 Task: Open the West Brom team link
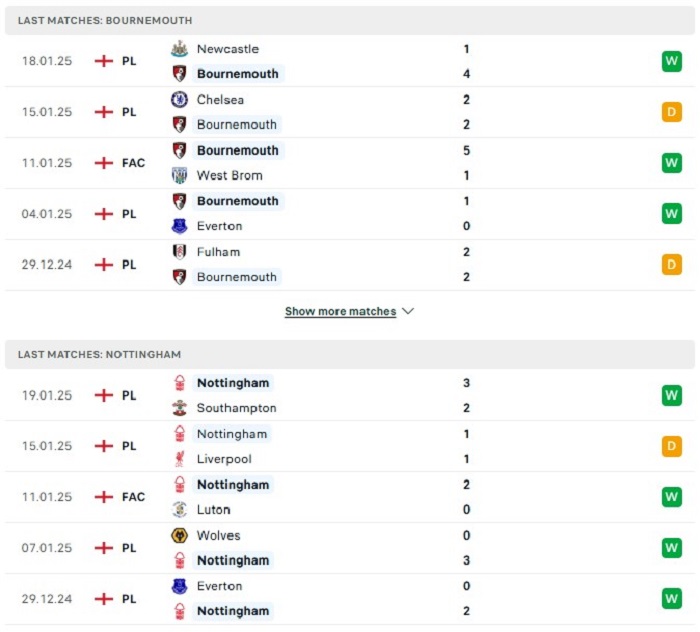tap(229, 175)
